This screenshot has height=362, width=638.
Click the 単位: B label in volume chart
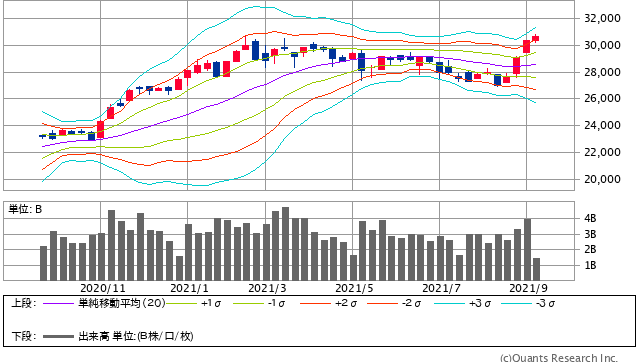(25, 209)
